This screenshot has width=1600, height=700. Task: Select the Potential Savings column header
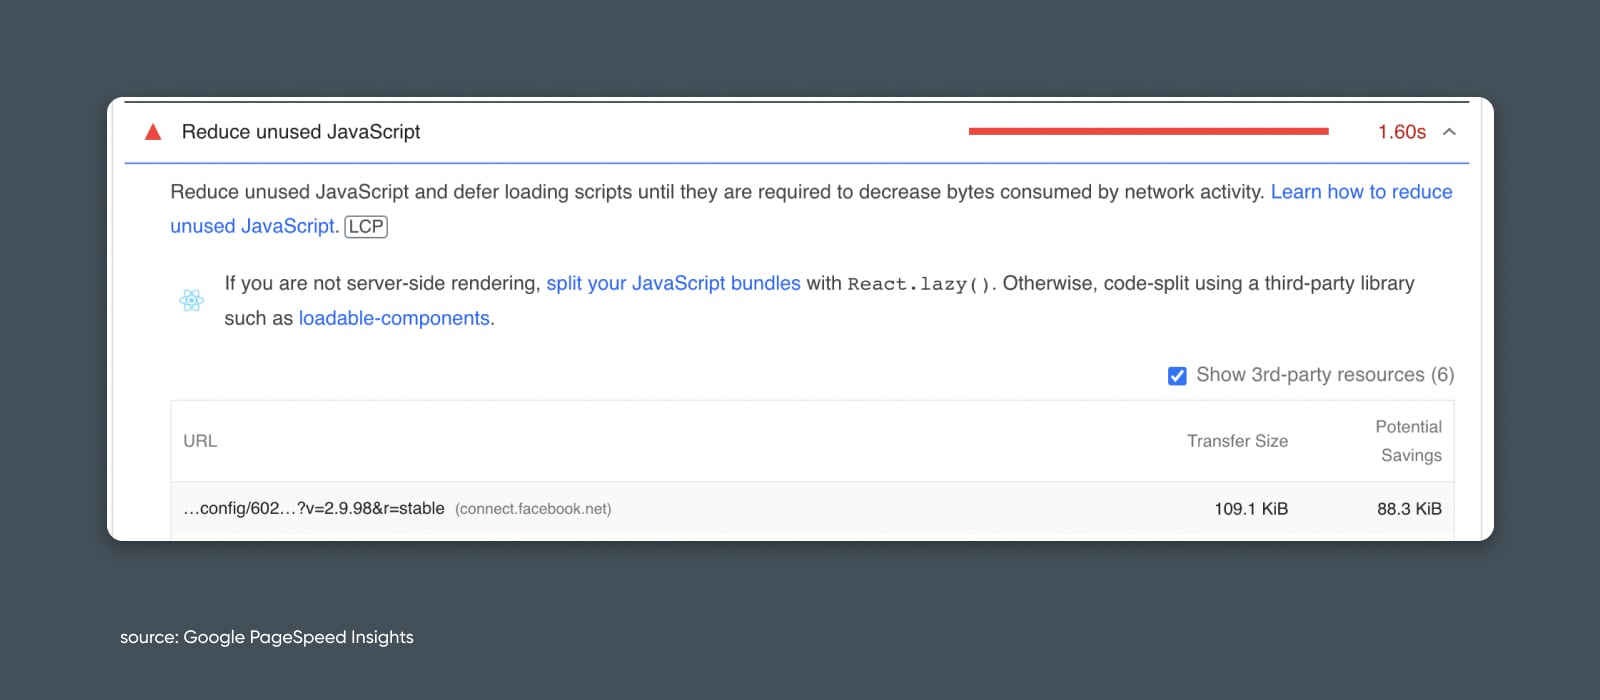(1409, 441)
